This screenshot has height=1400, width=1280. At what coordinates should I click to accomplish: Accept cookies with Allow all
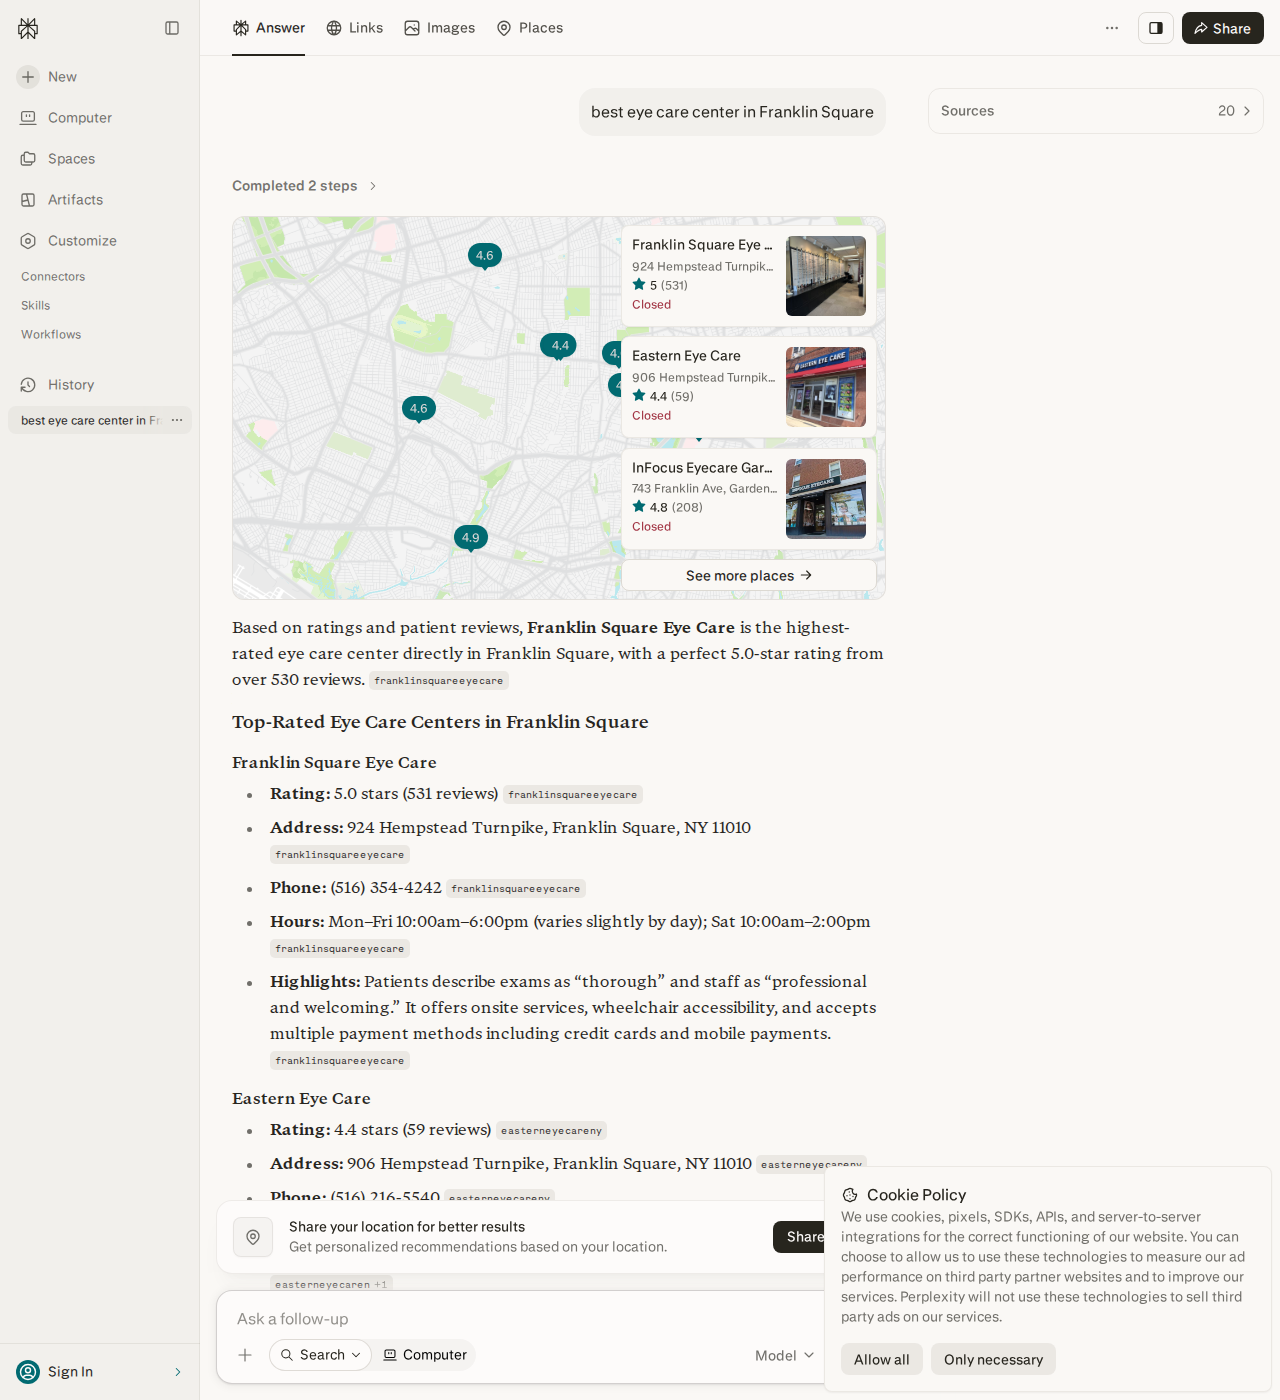[882, 1359]
